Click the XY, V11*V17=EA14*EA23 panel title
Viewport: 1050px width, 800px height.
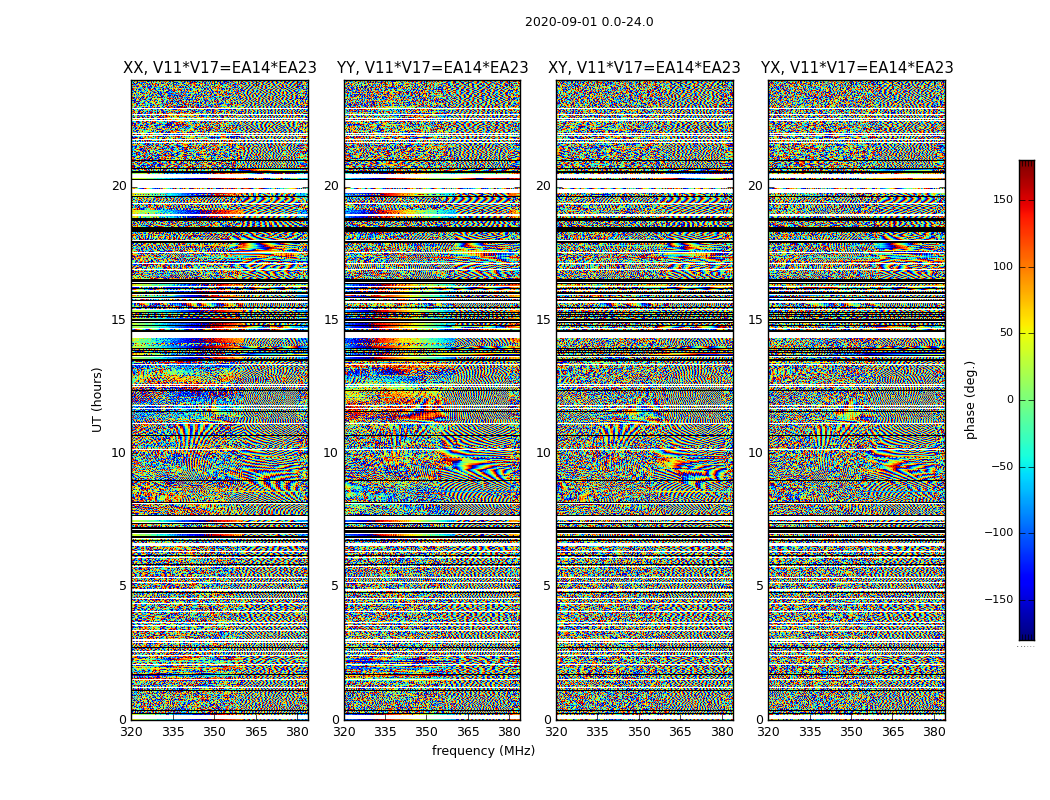point(644,68)
